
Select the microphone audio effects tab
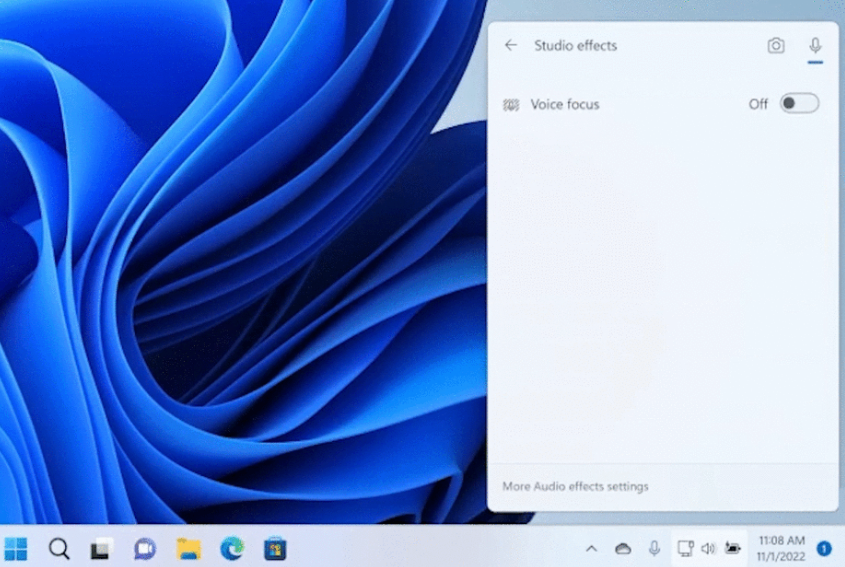[815, 46]
